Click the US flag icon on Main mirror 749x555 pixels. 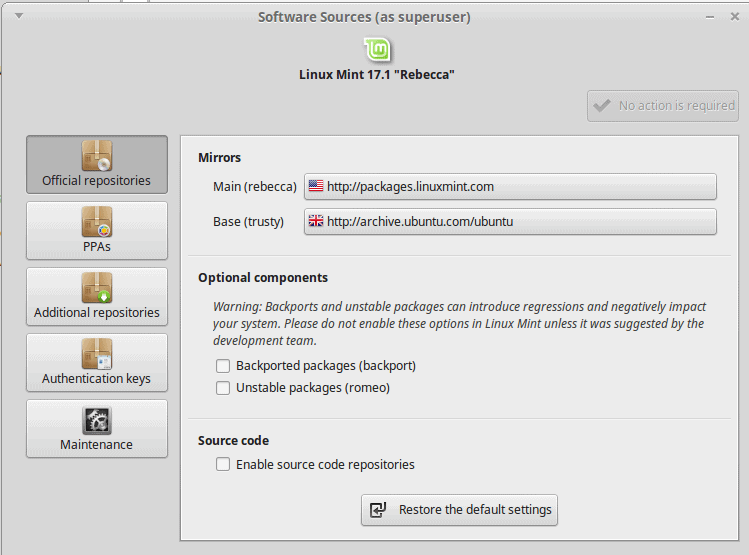click(316, 186)
